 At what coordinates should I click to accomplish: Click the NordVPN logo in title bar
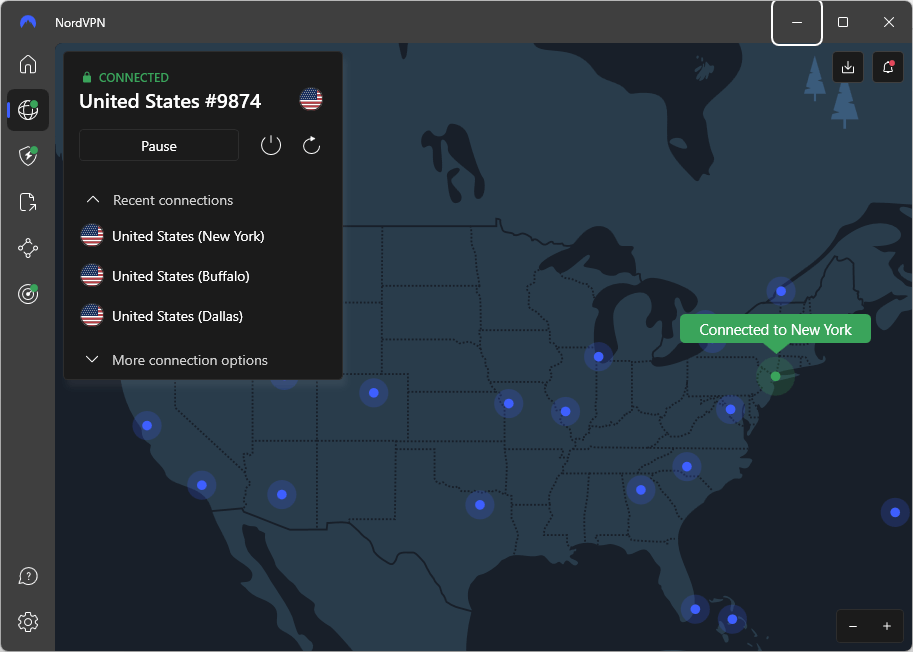[x=28, y=22]
